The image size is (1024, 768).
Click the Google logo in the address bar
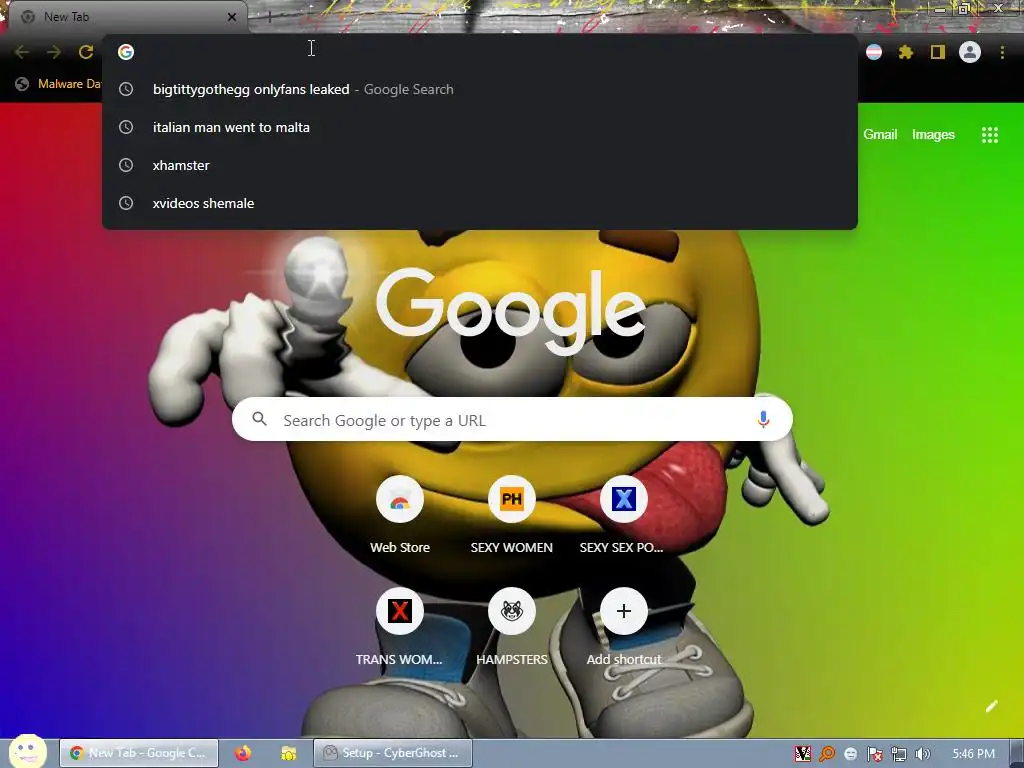tap(126, 52)
